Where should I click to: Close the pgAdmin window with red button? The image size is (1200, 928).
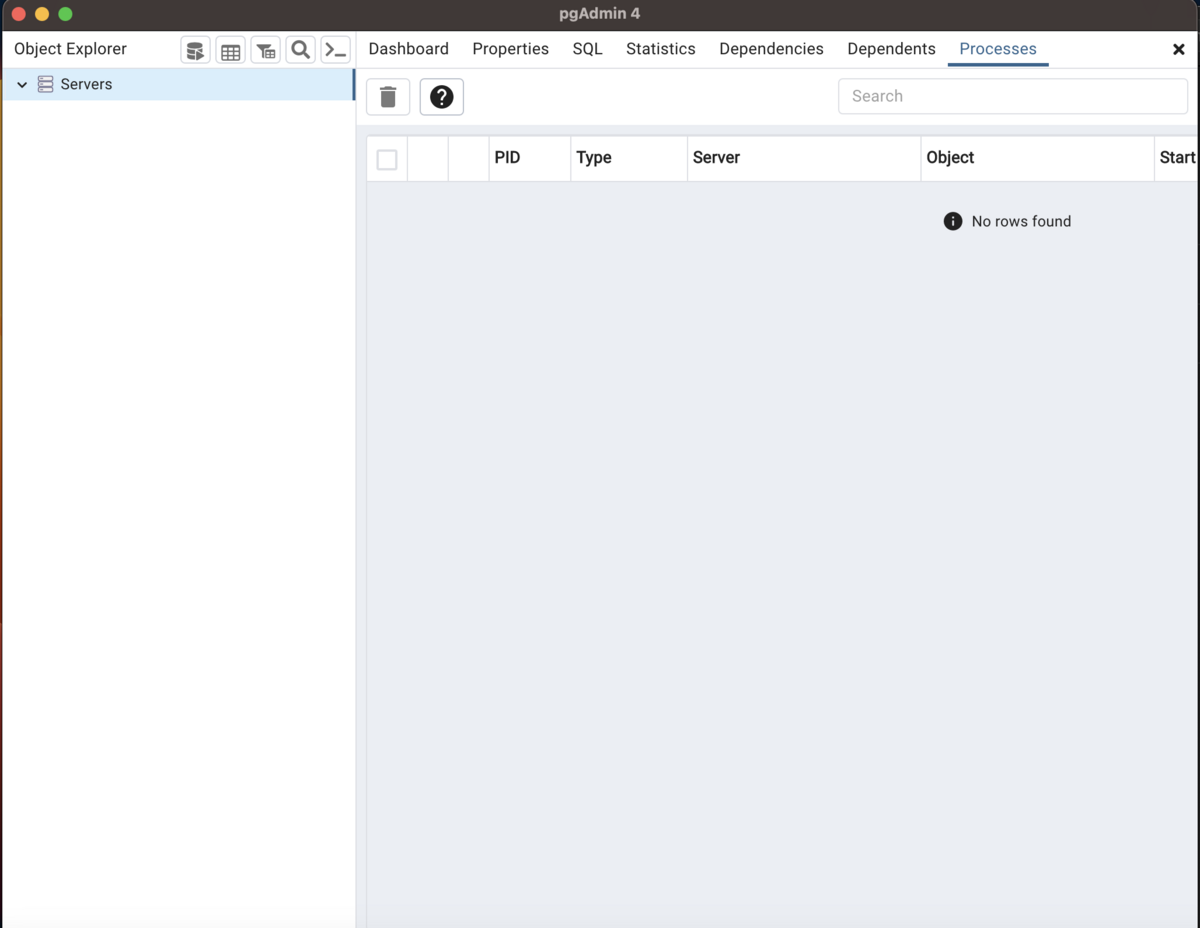pos(18,14)
